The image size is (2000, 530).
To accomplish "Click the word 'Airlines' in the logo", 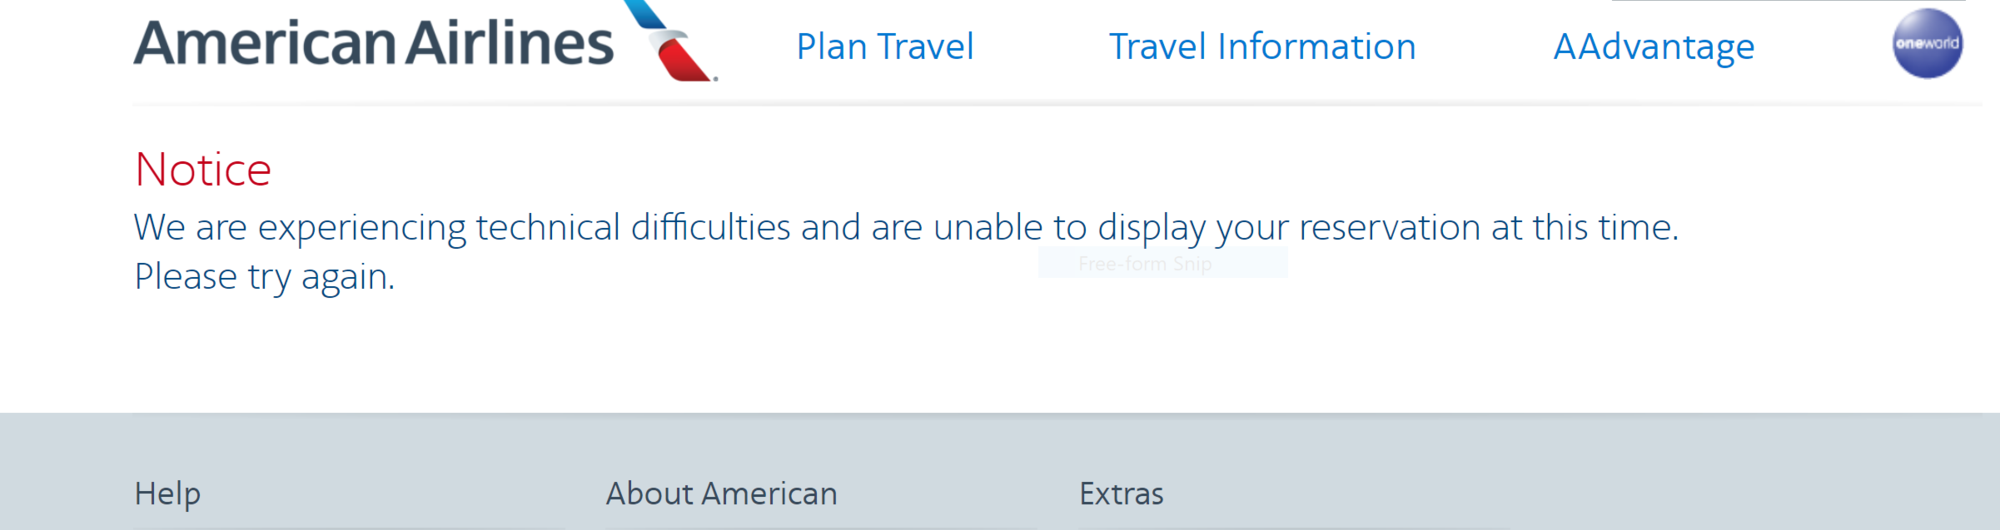I will coord(510,44).
